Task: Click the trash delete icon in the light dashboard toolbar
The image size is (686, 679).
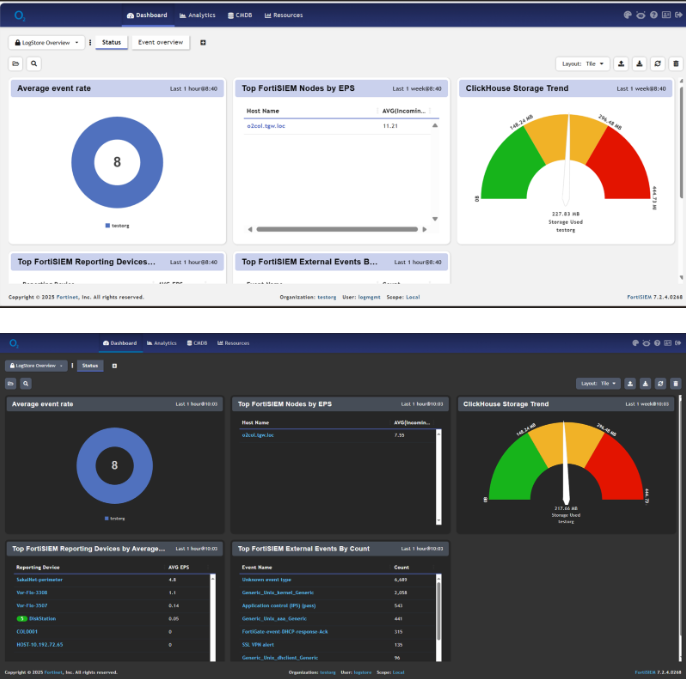Action: [x=676, y=64]
